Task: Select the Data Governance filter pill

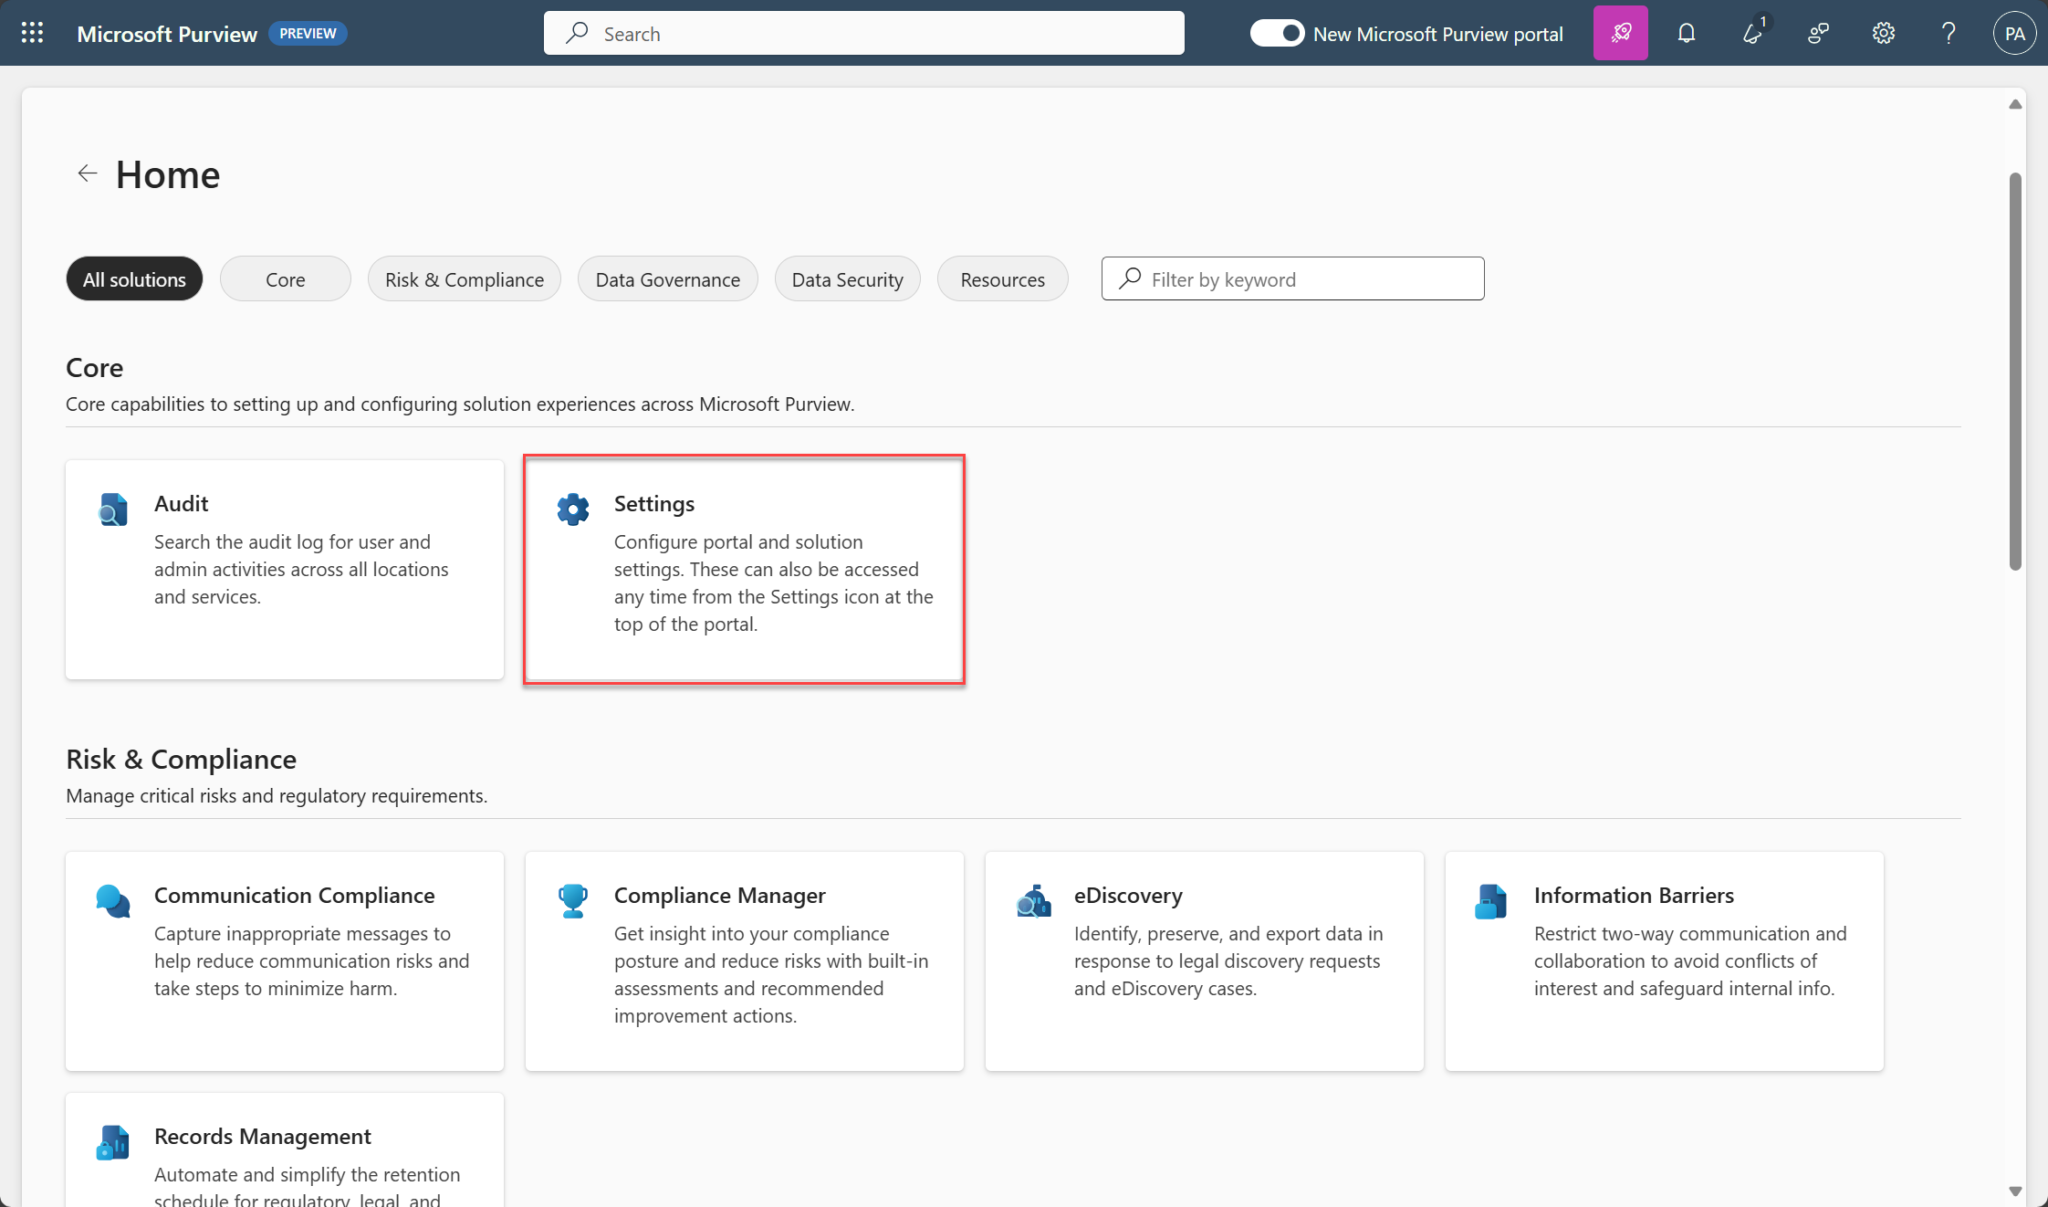Action: tap(667, 279)
